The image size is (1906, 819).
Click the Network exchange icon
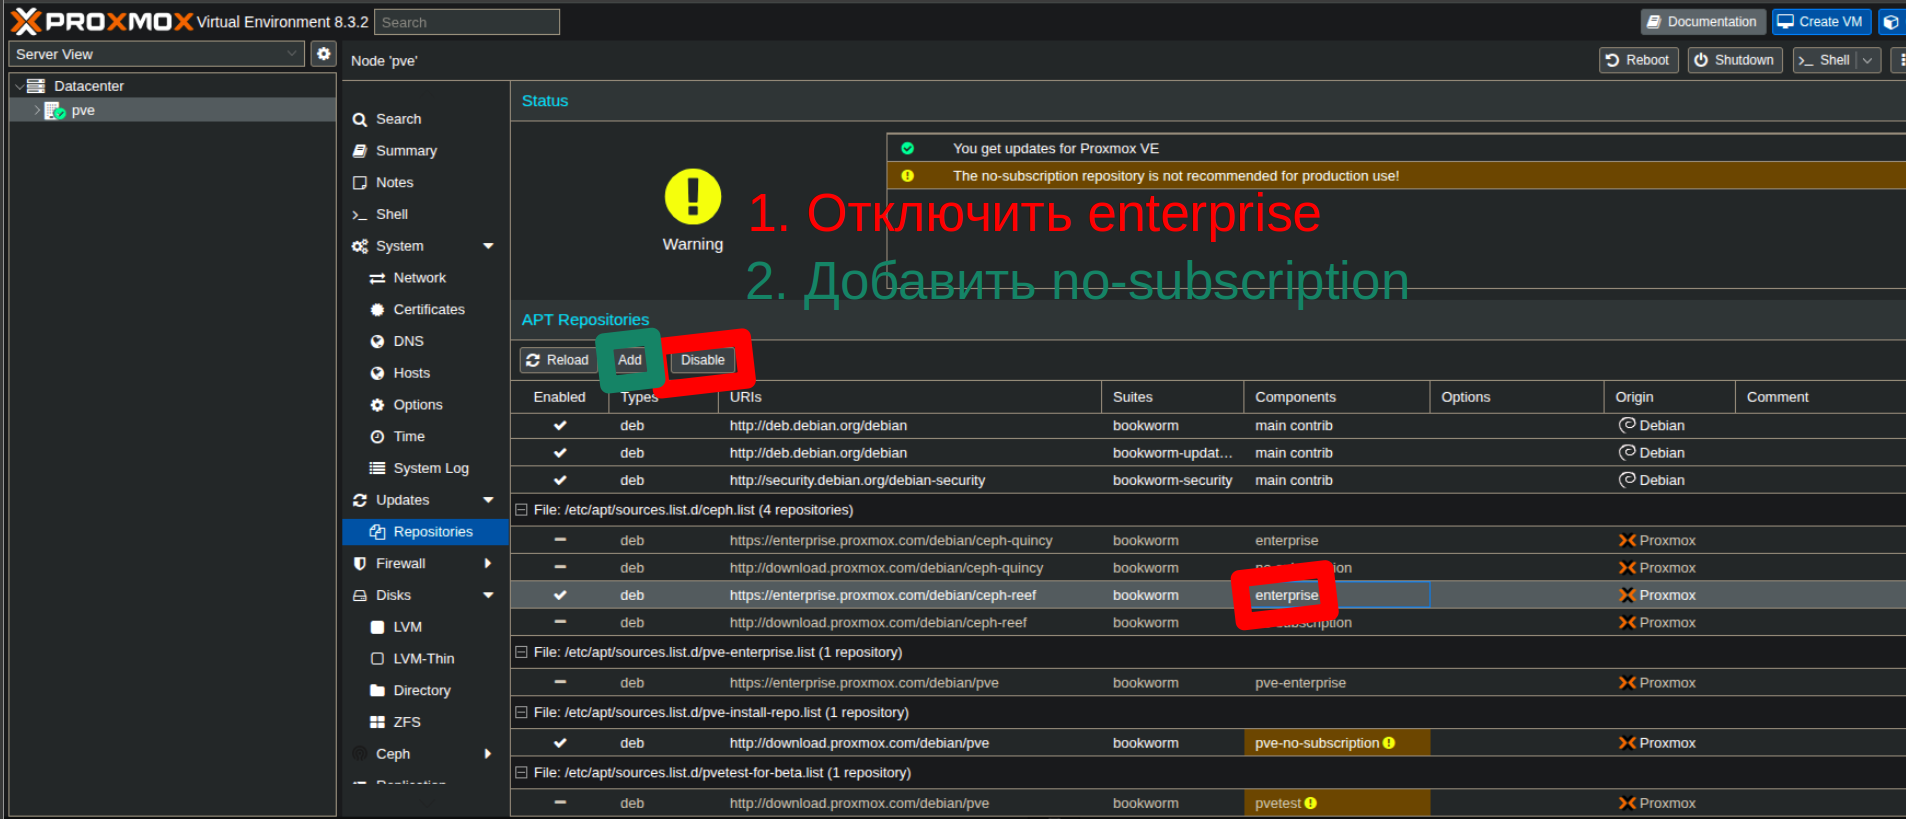pos(377,278)
